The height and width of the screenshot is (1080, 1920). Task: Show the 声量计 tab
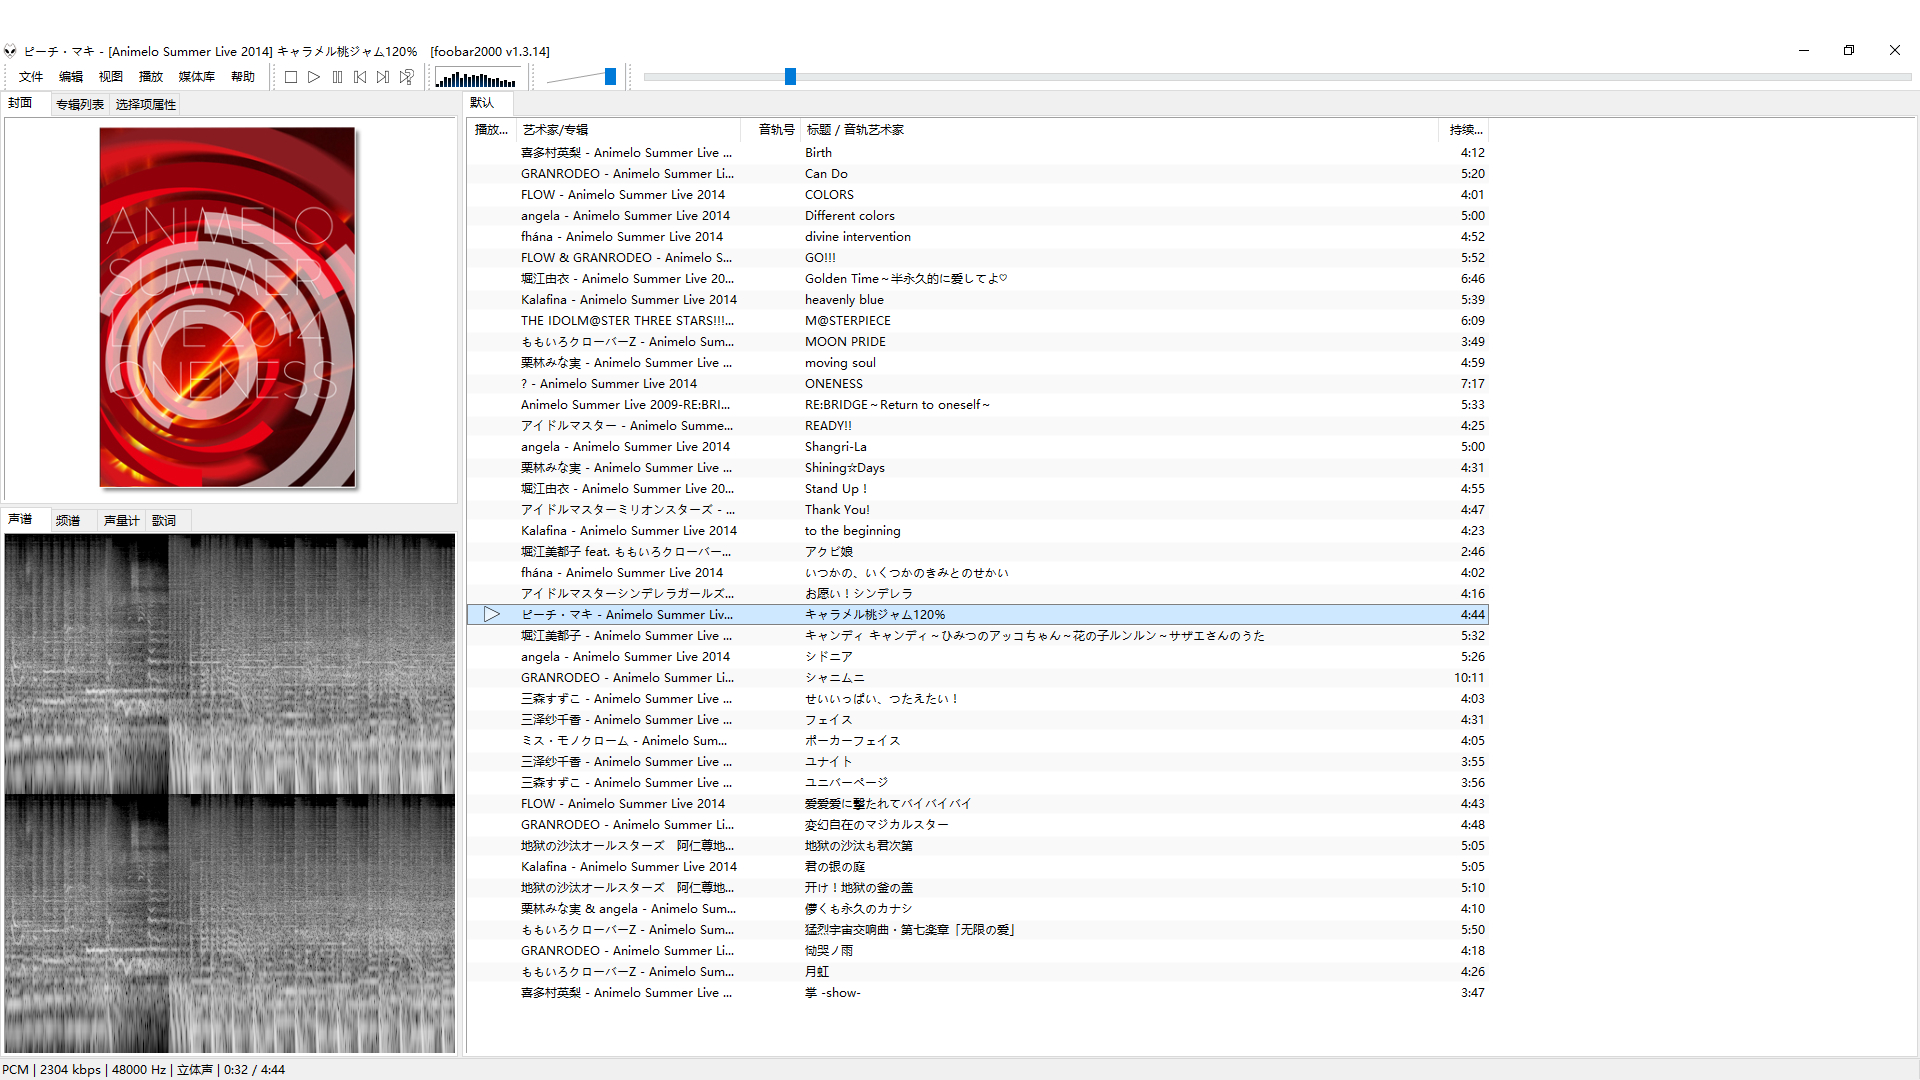(122, 520)
